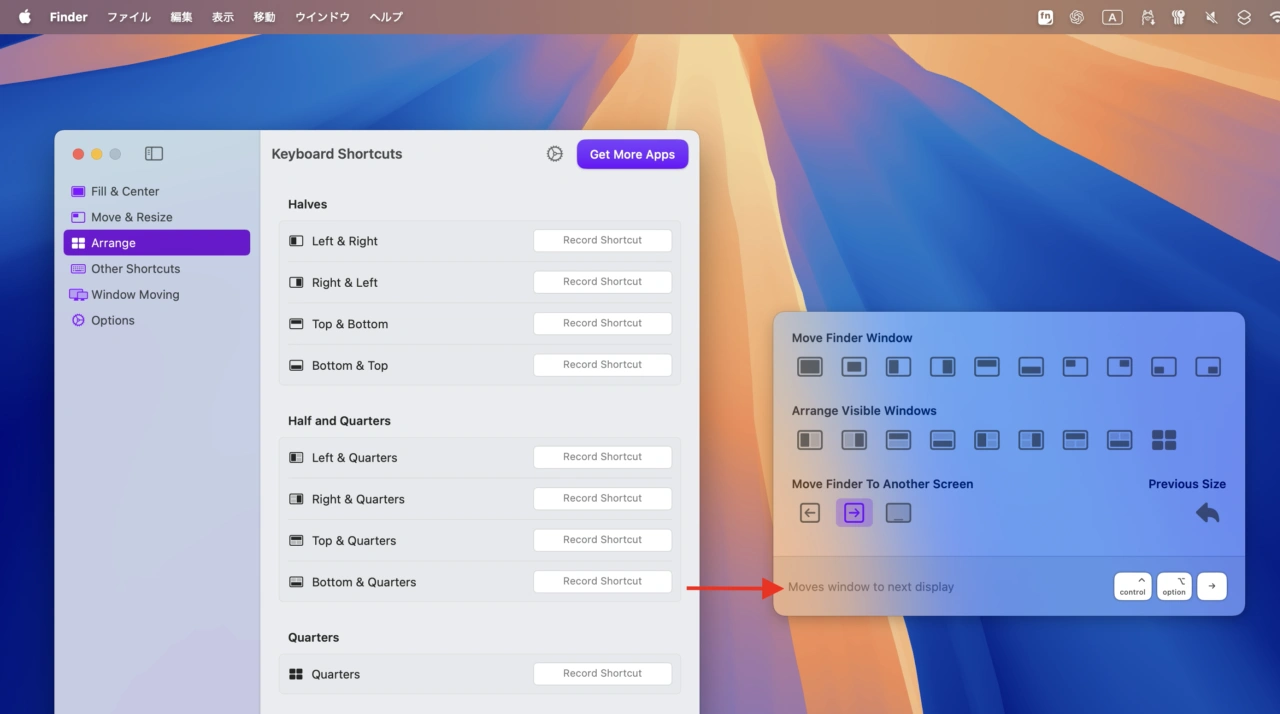This screenshot has width=1280, height=714.
Task: Select Window Moving in the sidebar
Action: 135,295
